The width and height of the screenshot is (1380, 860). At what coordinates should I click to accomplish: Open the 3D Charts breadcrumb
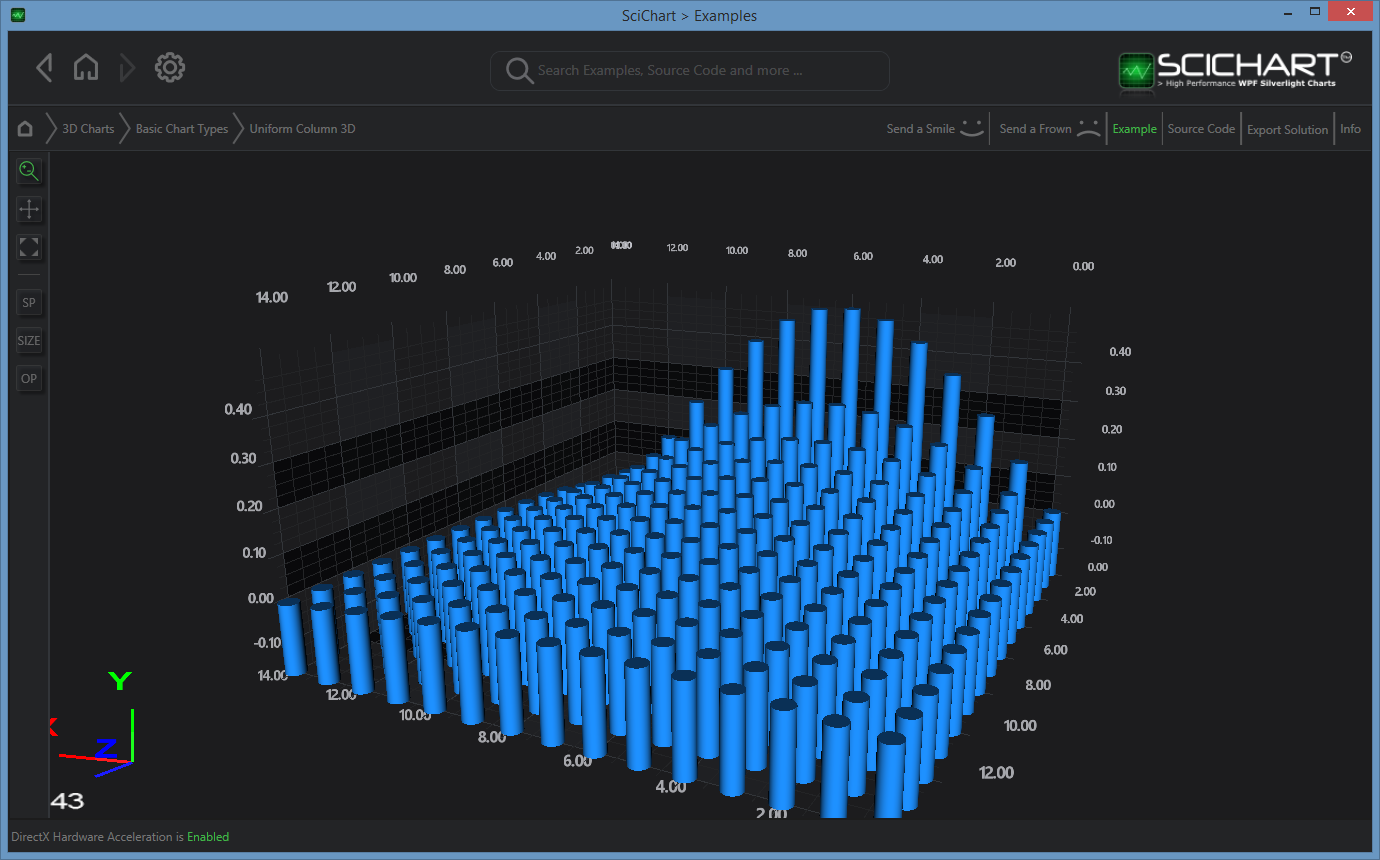(x=88, y=129)
